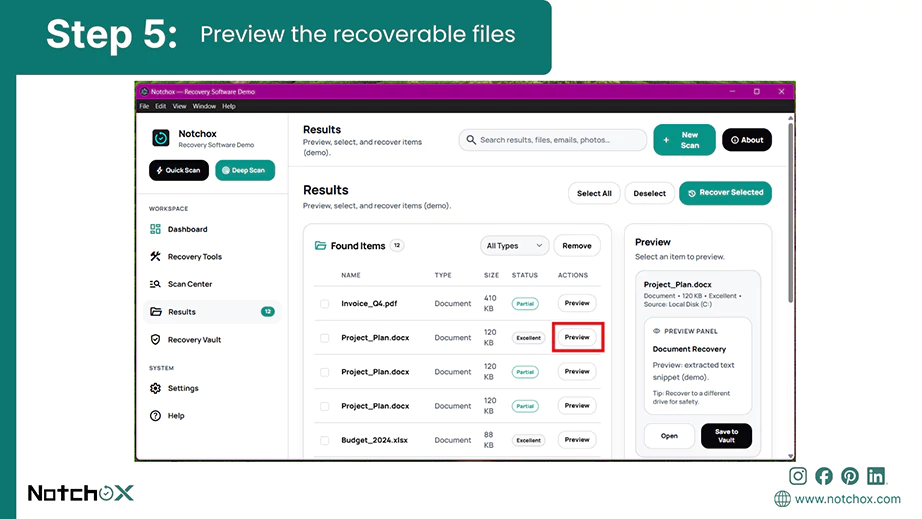Image resolution: width=922 pixels, height=519 pixels.
Task: Preview the Budget_2024.xlsx file
Action: pos(577,440)
